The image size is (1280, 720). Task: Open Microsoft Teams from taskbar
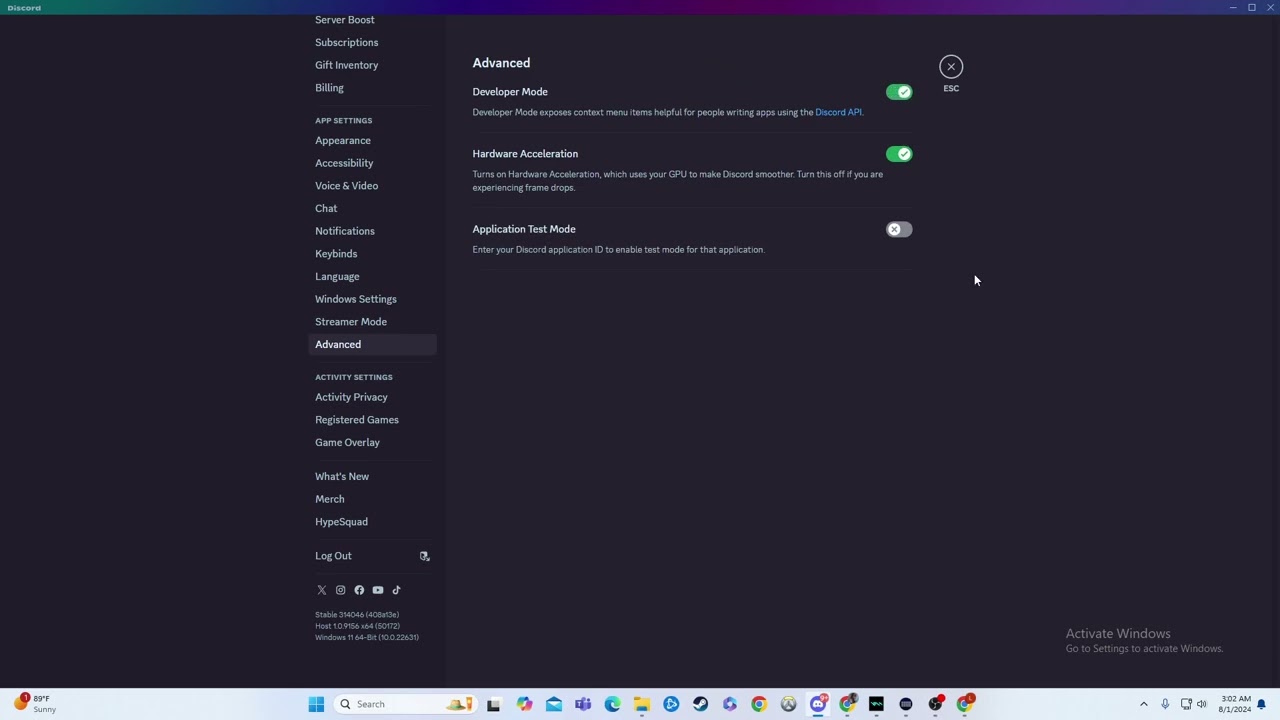(x=583, y=704)
